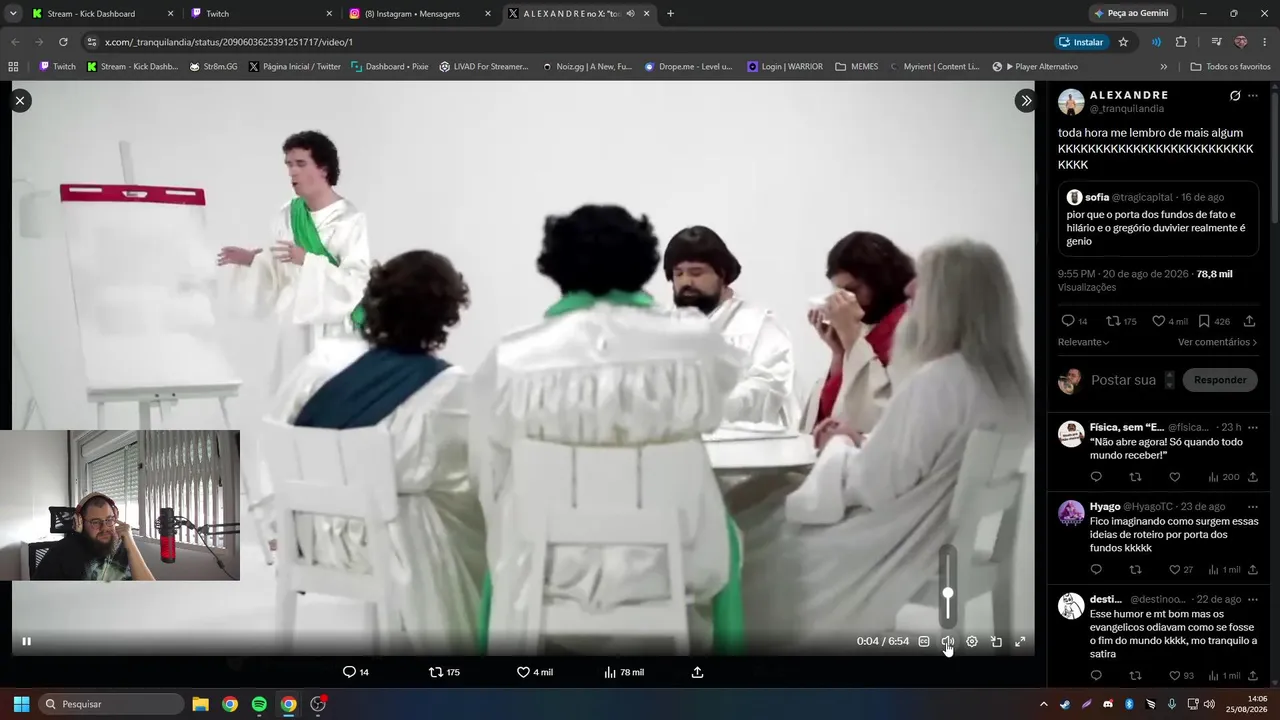Open Spotify from the taskbar

259,704
